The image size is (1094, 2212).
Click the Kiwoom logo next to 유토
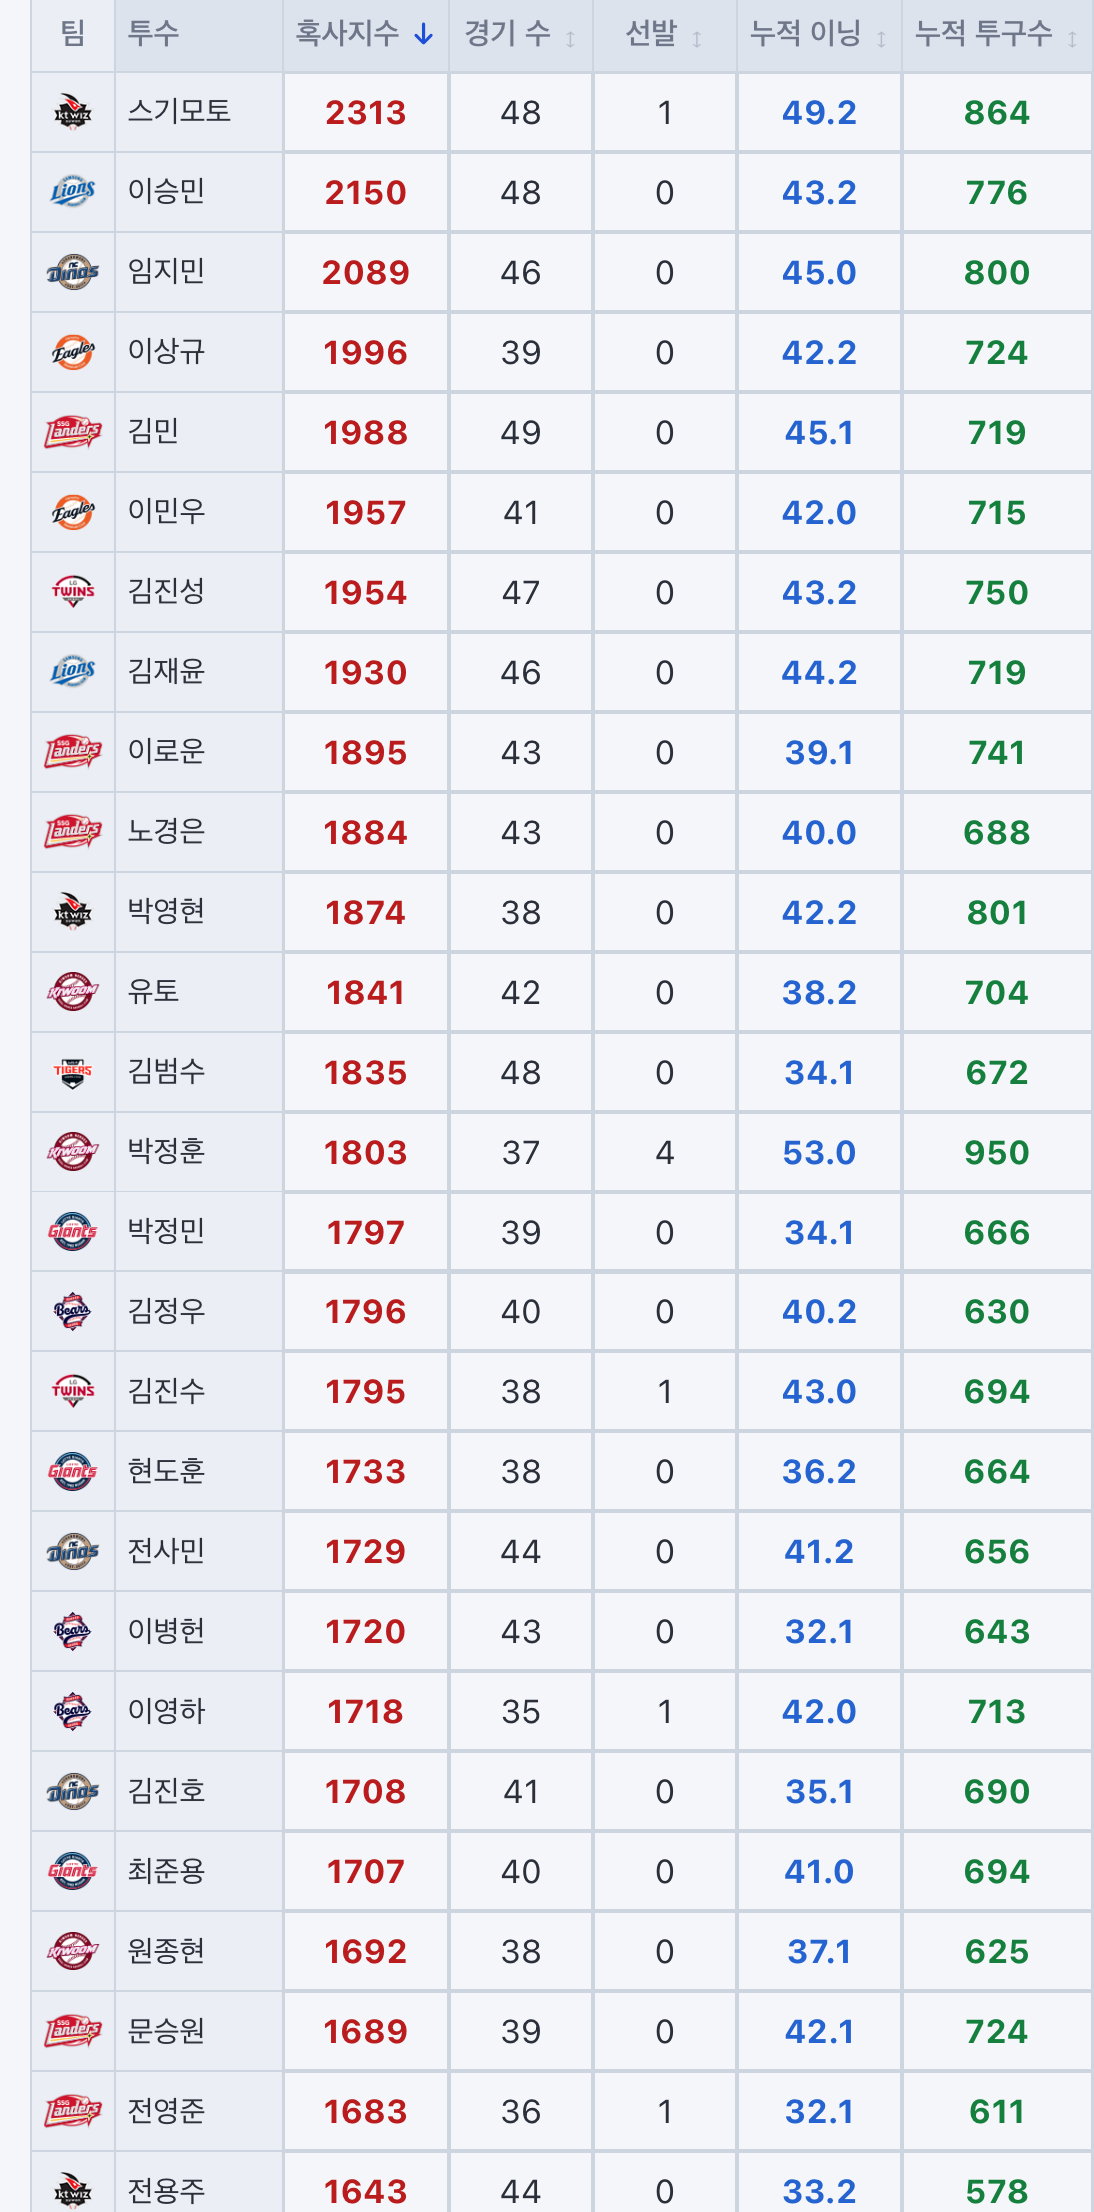tap(73, 992)
